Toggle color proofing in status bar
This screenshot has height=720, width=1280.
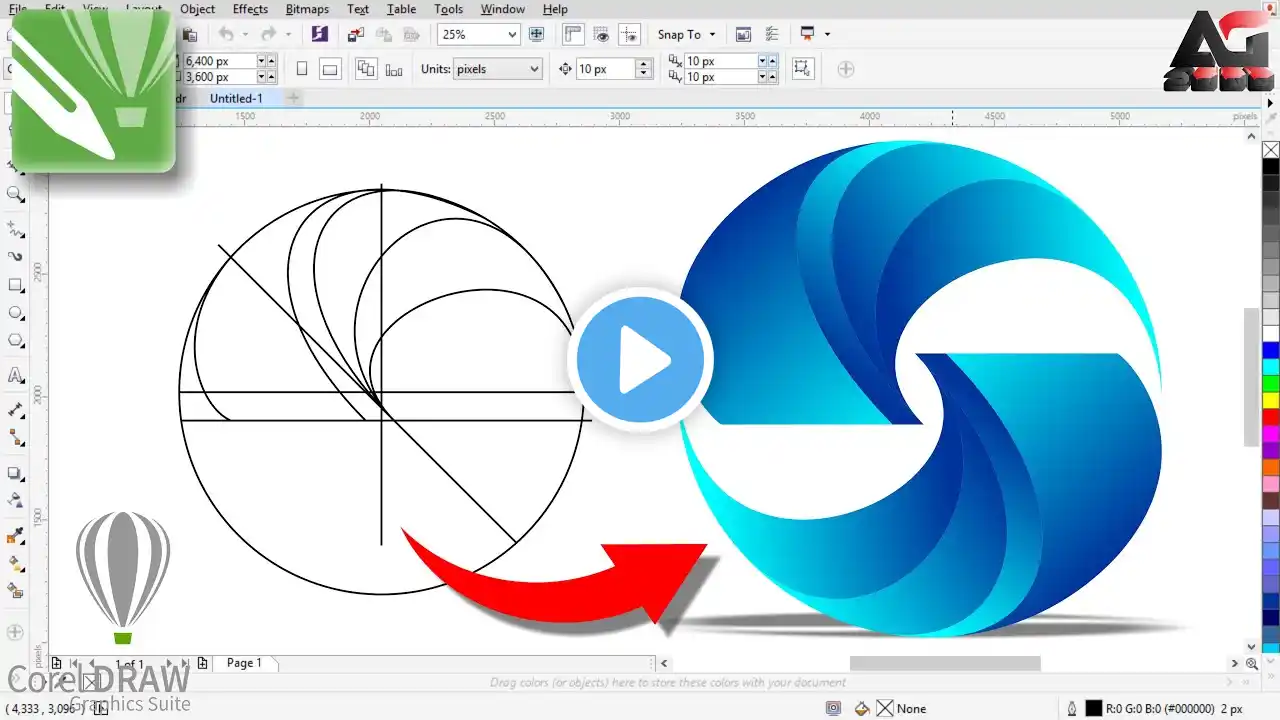coord(833,708)
